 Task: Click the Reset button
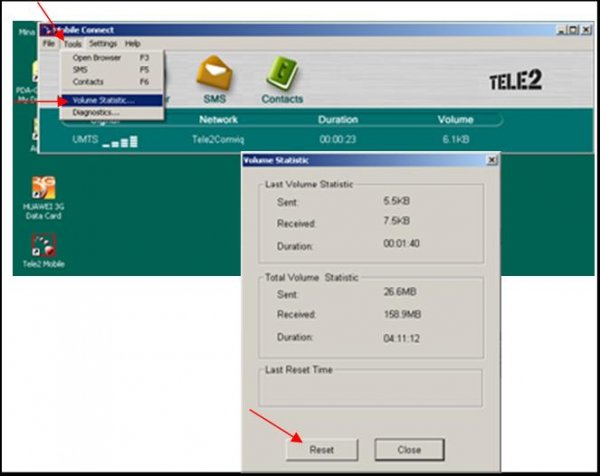322,450
